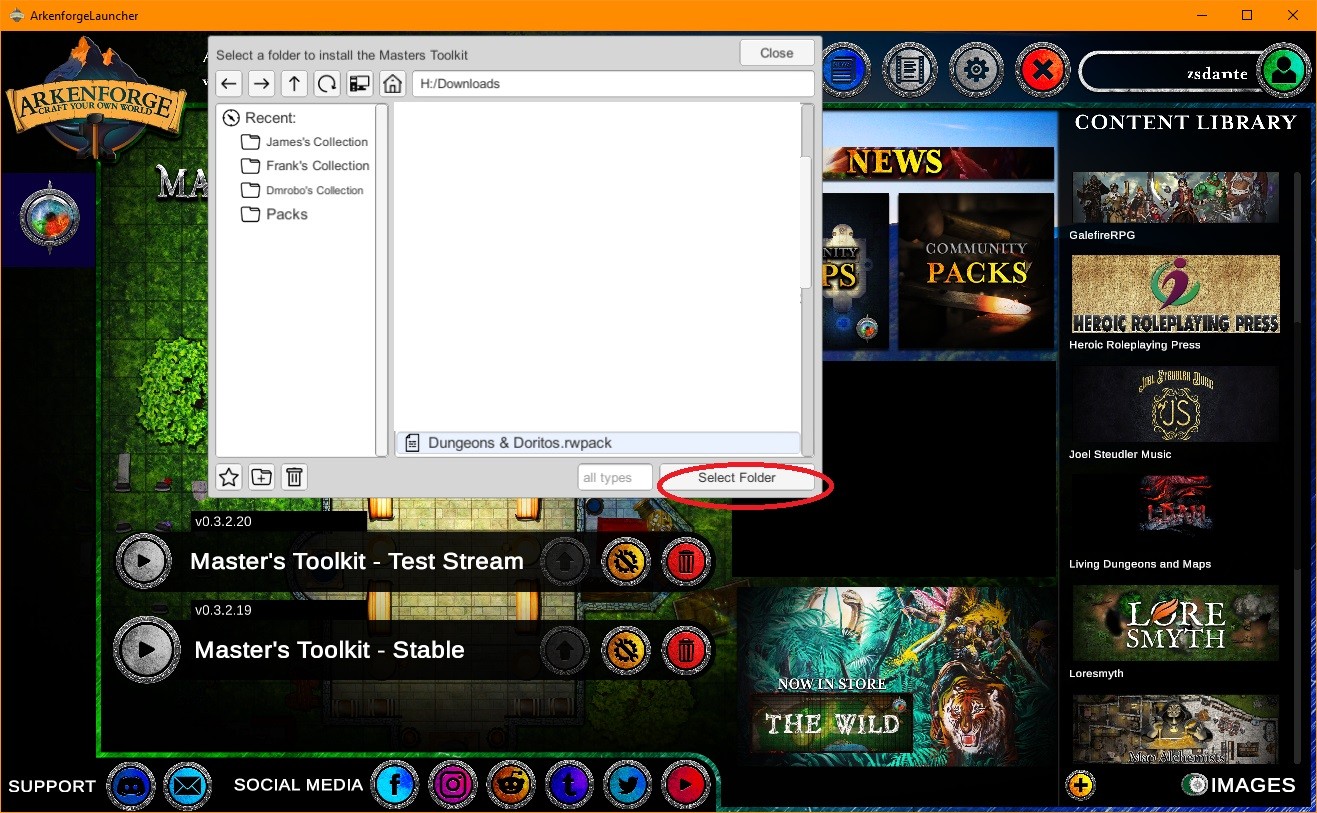Click the H:/Downloads path field
This screenshot has width=1317, height=813.
(612, 84)
